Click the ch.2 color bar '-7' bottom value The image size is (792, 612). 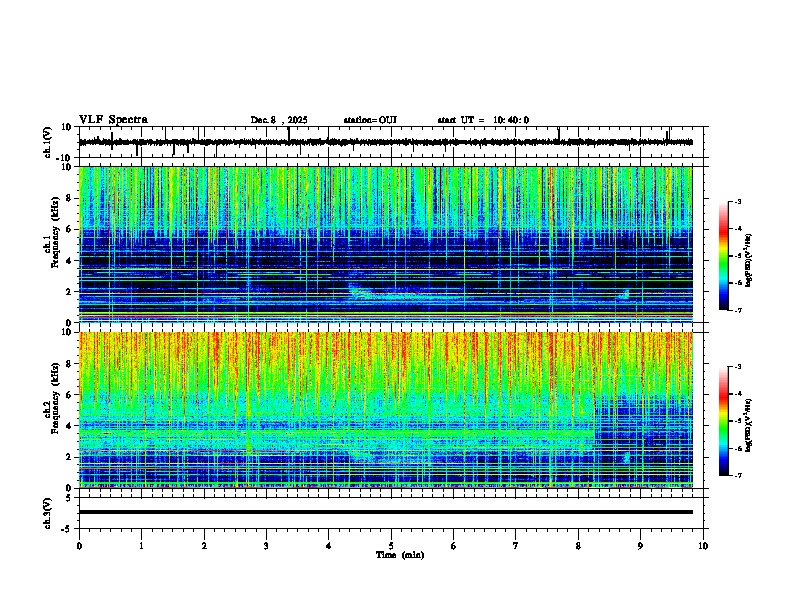click(738, 475)
